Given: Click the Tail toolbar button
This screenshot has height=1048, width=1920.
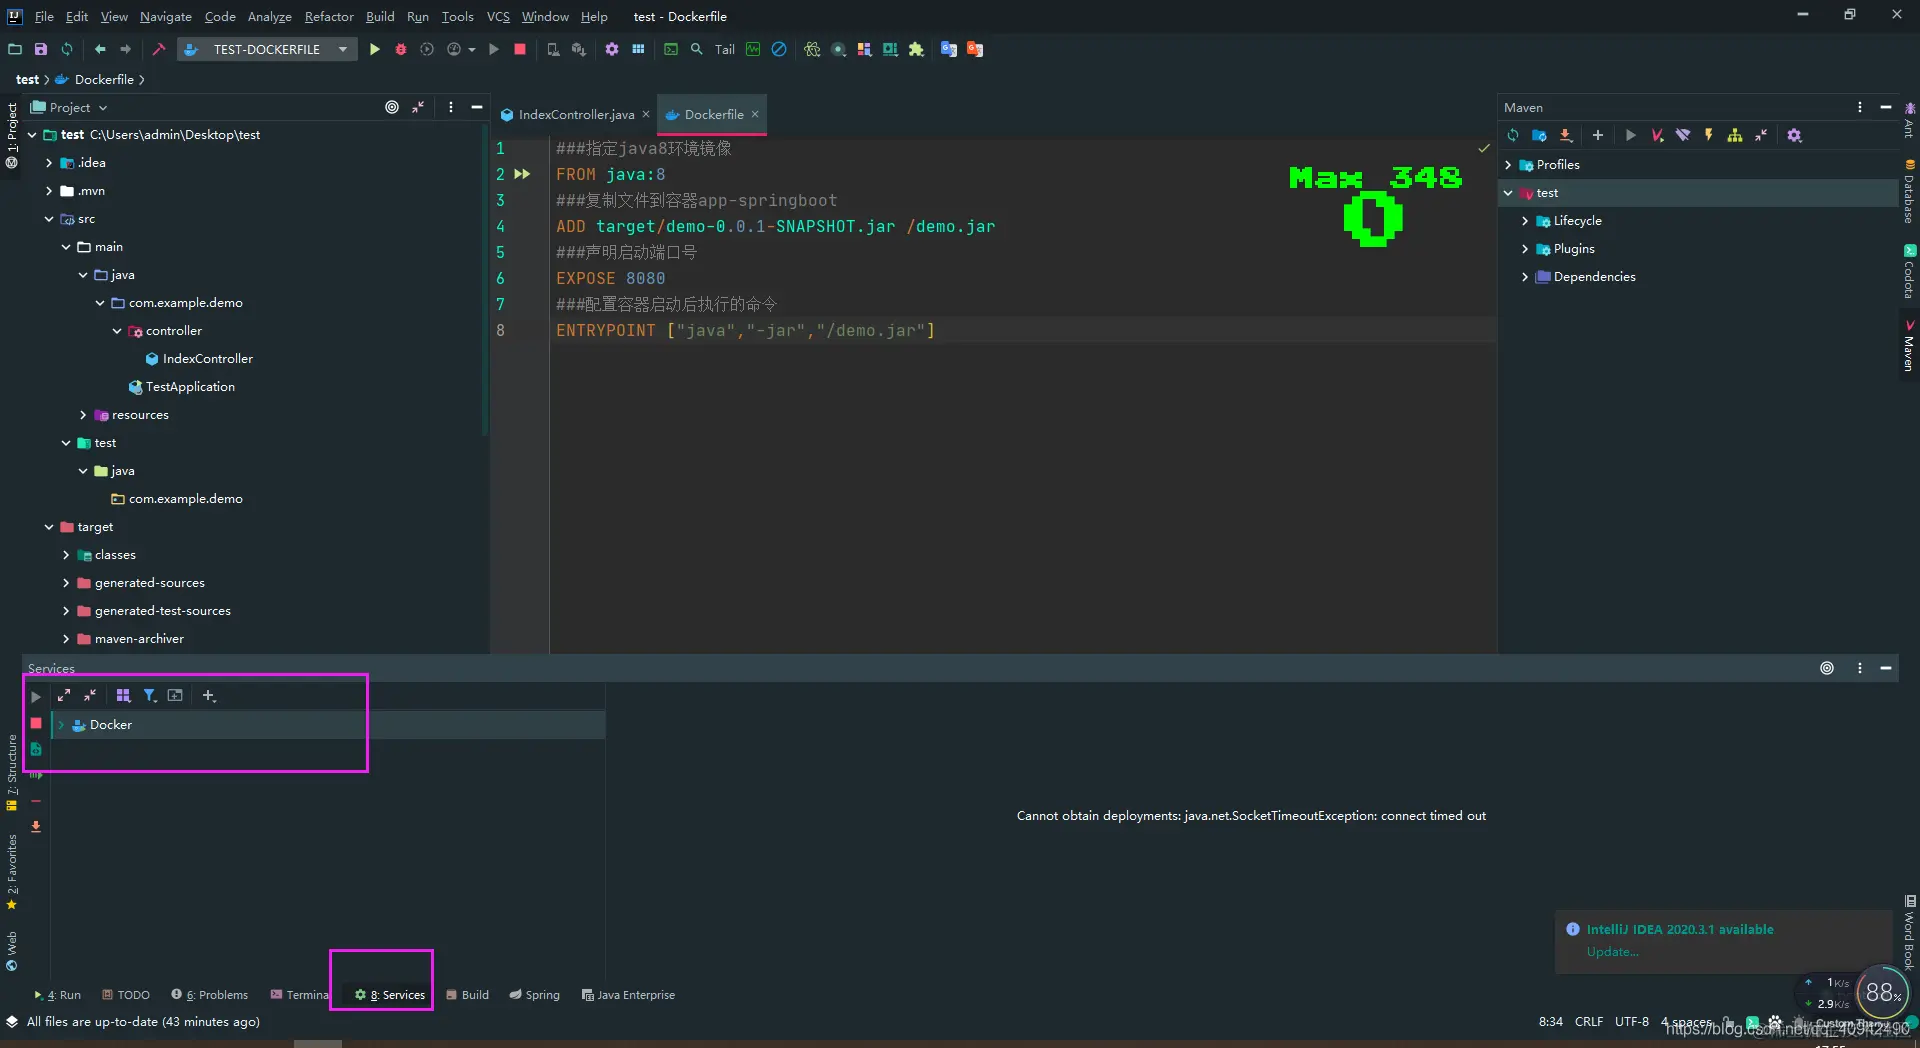Looking at the screenshot, I should point(725,49).
